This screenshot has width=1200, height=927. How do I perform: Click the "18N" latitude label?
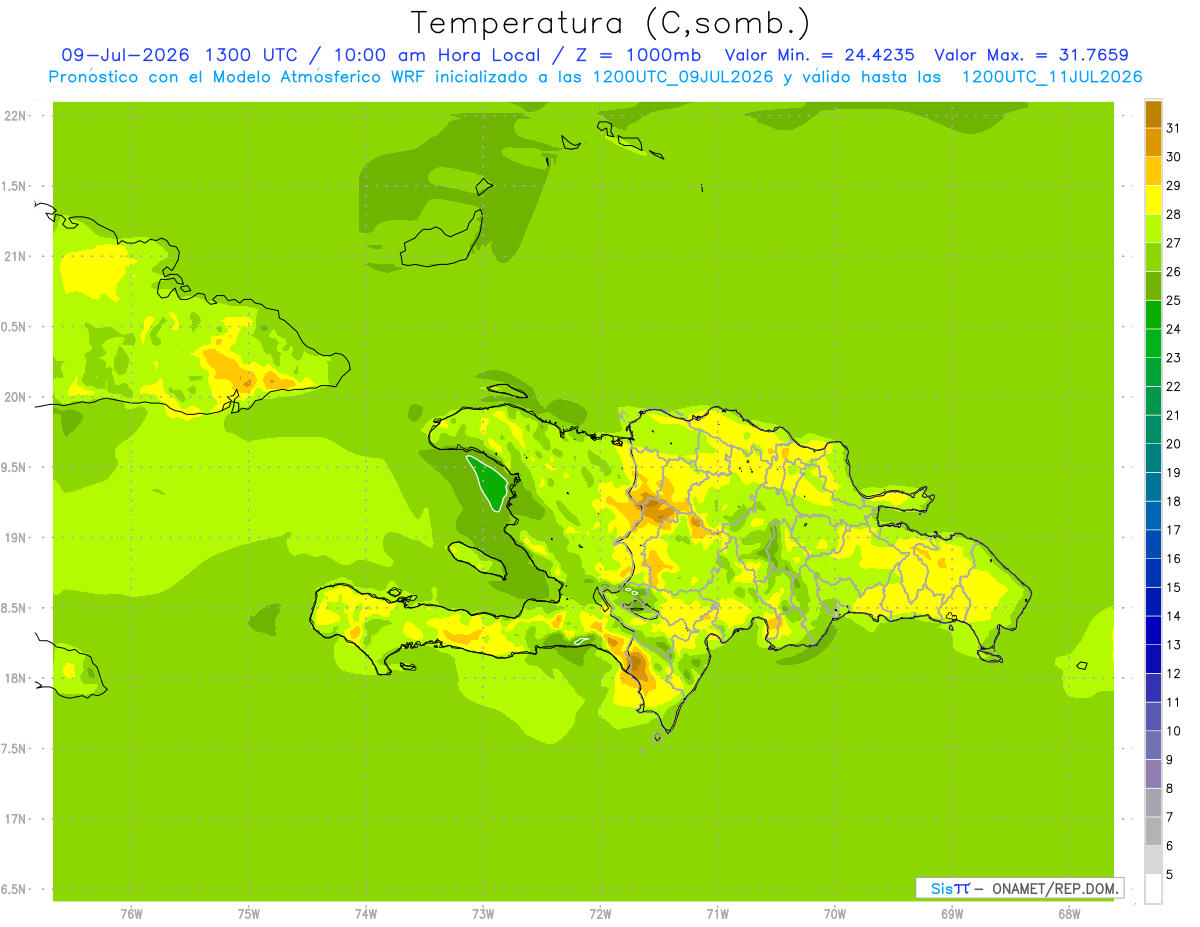[x=14, y=678]
